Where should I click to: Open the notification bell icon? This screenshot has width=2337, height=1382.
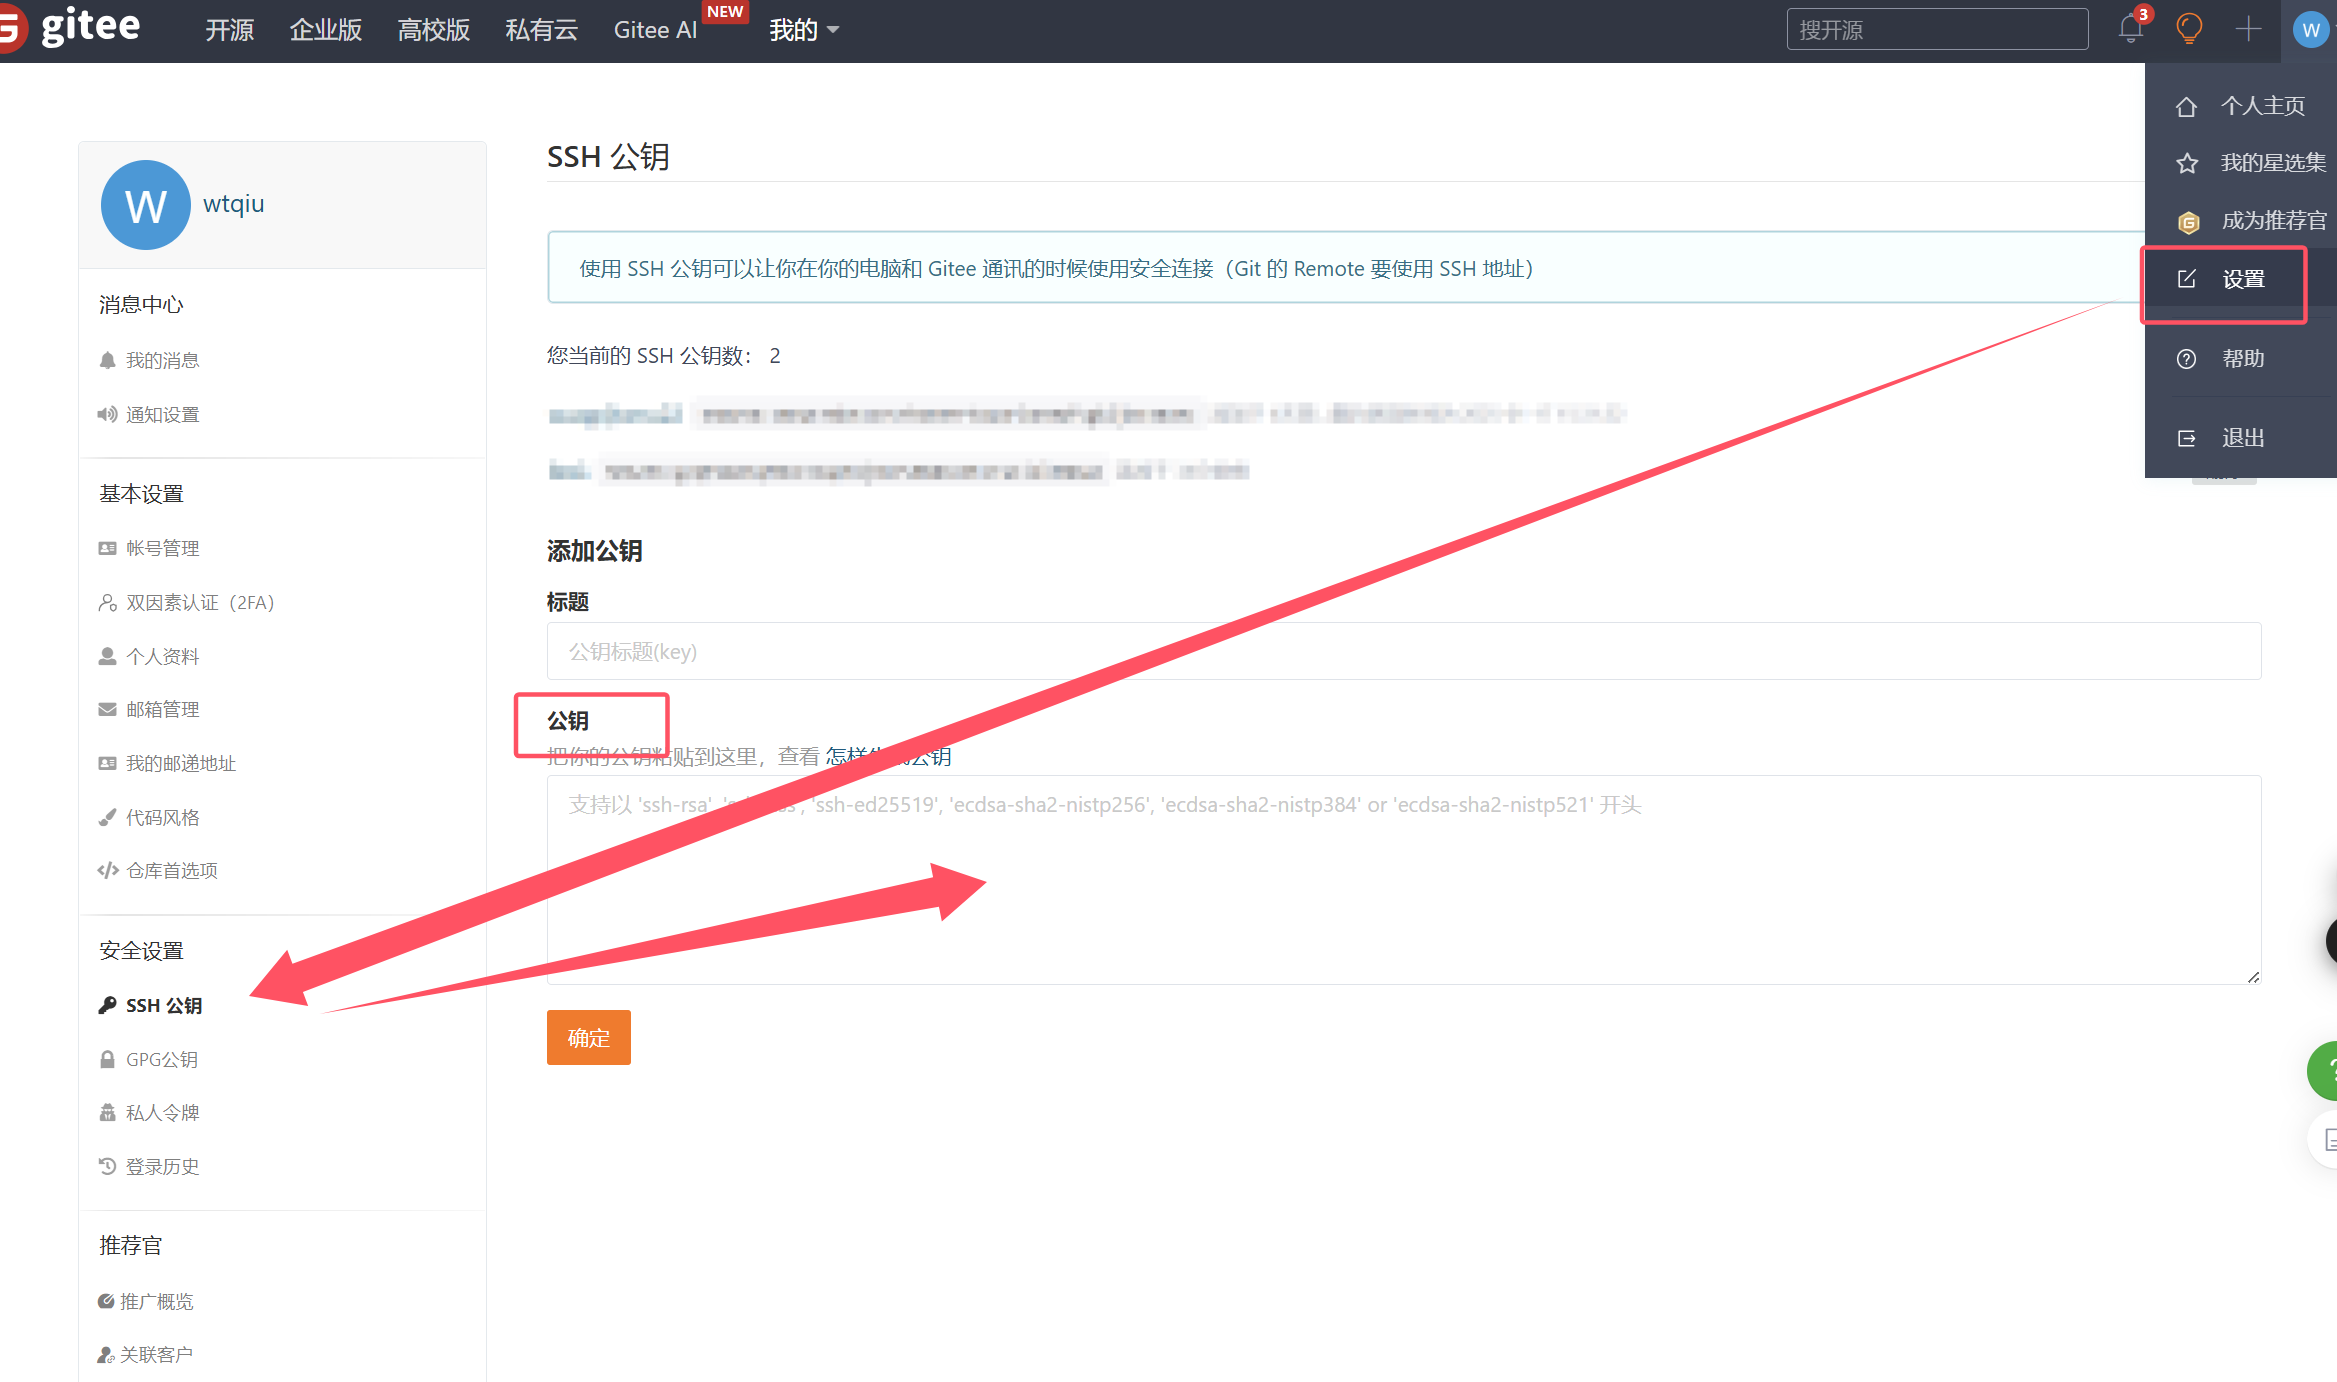[x=2130, y=29]
